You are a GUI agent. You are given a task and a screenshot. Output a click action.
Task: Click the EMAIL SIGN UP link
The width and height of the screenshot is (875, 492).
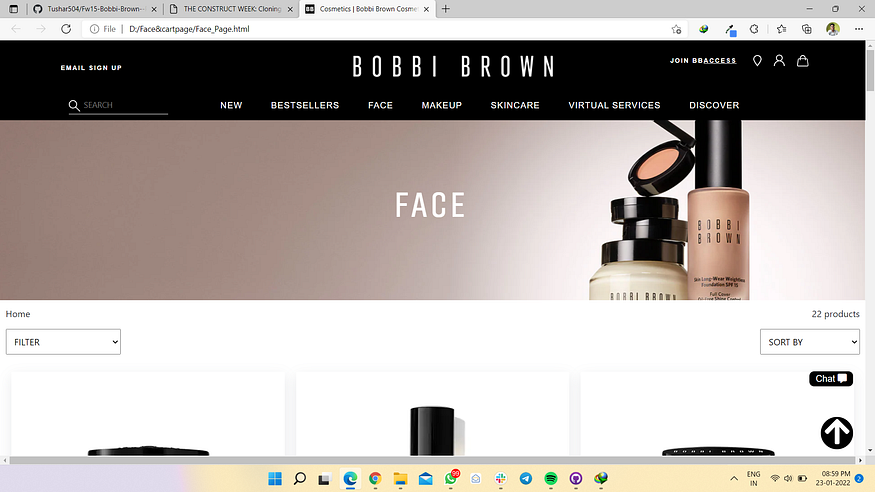pyautogui.click(x=91, y=67)
